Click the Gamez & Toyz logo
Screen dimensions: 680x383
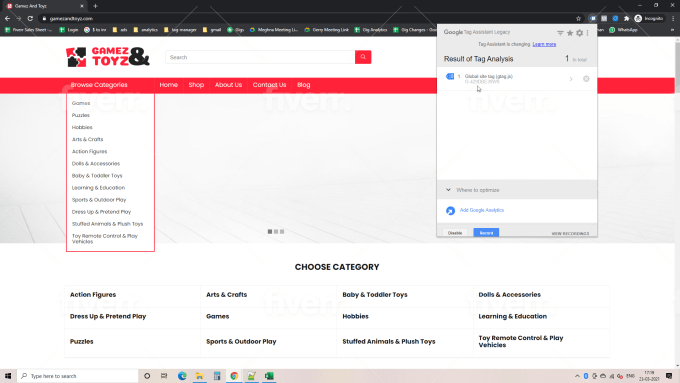108,57
